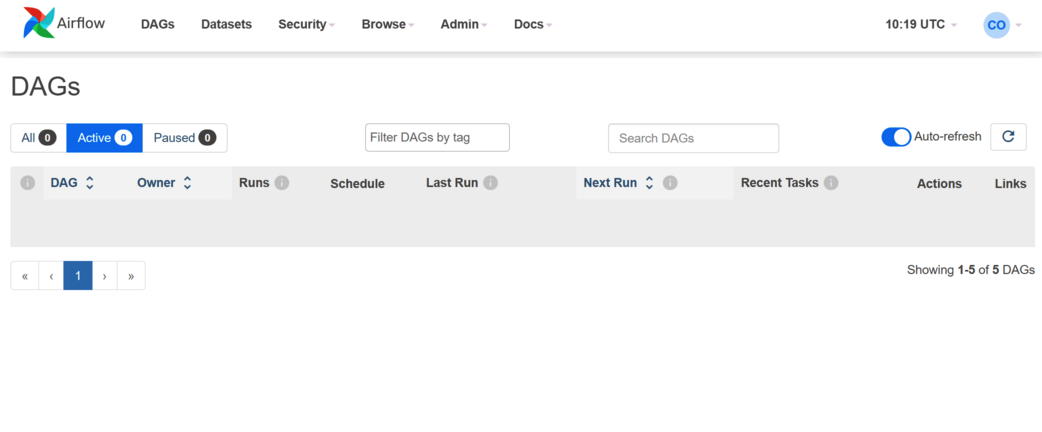1042x432 pixels.
Task: Click the Airflow pinwheel logo
Action: point(39,23)
